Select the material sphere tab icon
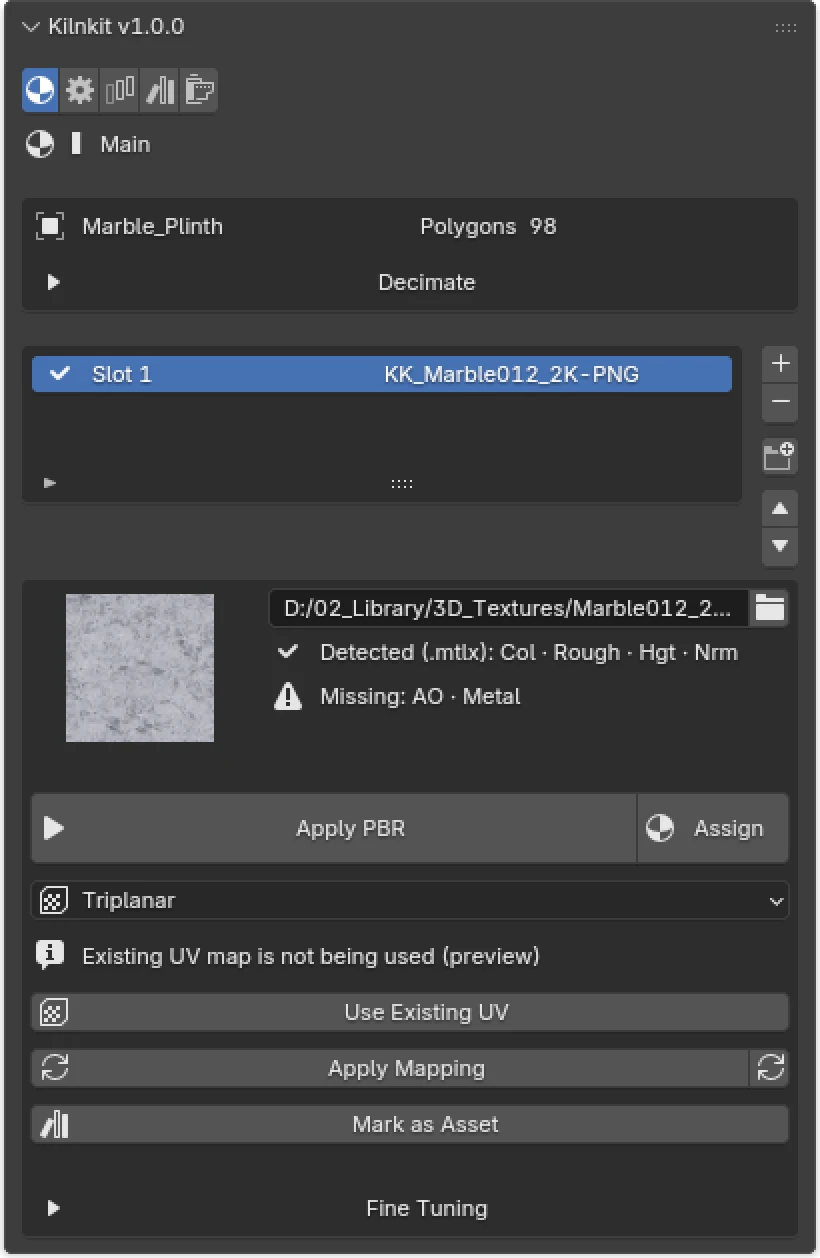This screenshot has height=1258, width=820. pyautogui.click(x=40, y=90)
